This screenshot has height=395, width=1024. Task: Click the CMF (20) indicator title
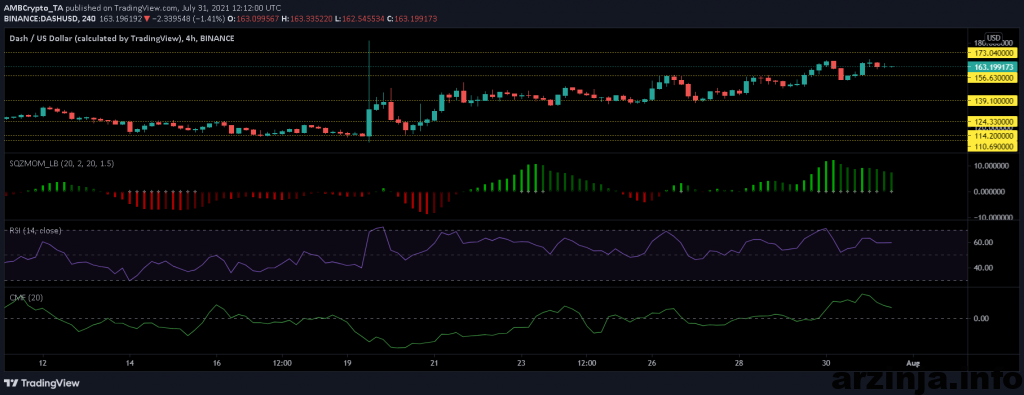click(x=26, y=297)
